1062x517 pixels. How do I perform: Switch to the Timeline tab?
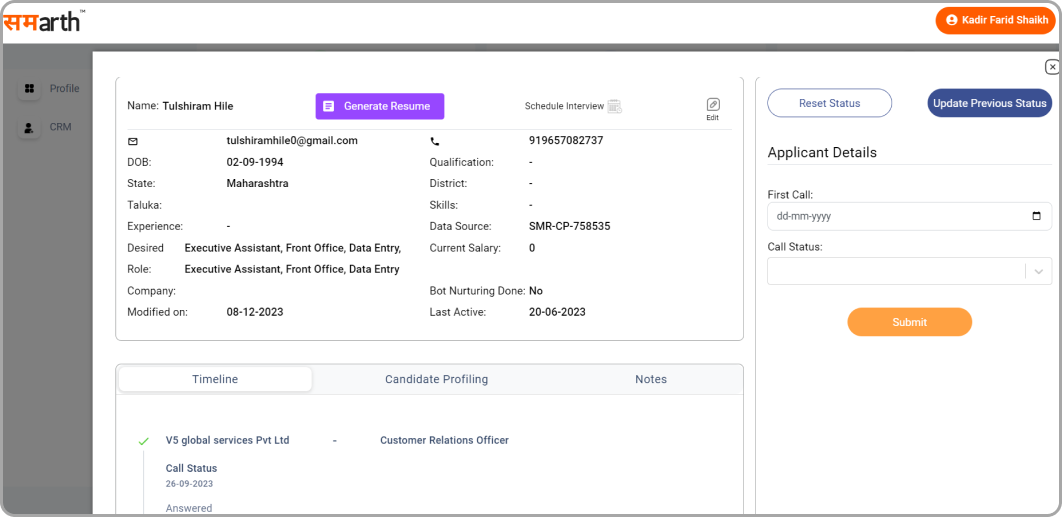point(215,379)
